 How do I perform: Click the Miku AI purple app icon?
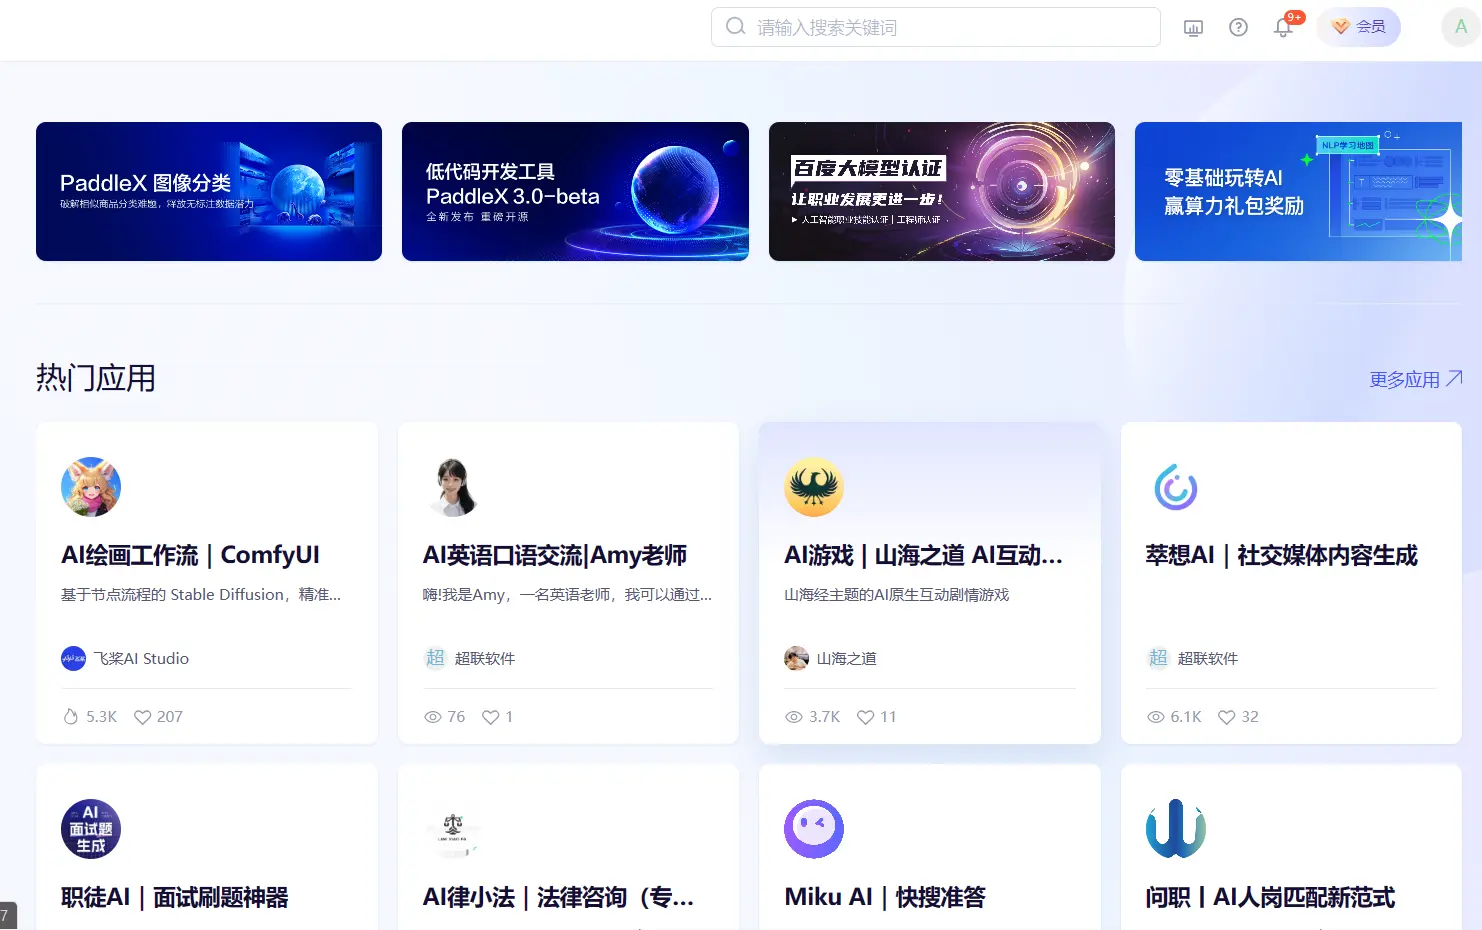pyautogui.click(x=814, y=828)
